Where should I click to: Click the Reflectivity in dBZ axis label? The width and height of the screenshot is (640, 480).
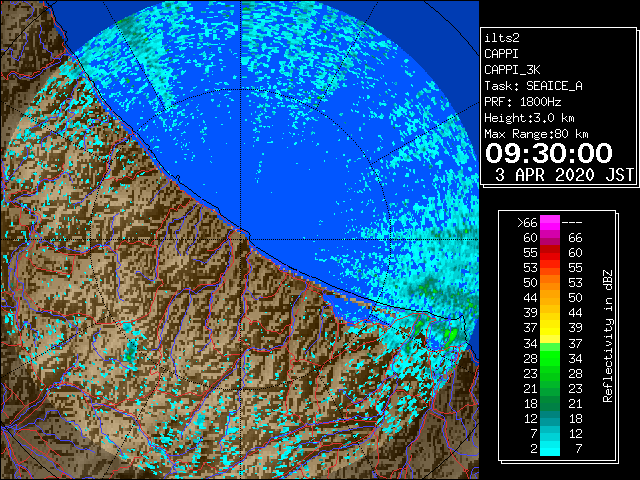[608, 336]
